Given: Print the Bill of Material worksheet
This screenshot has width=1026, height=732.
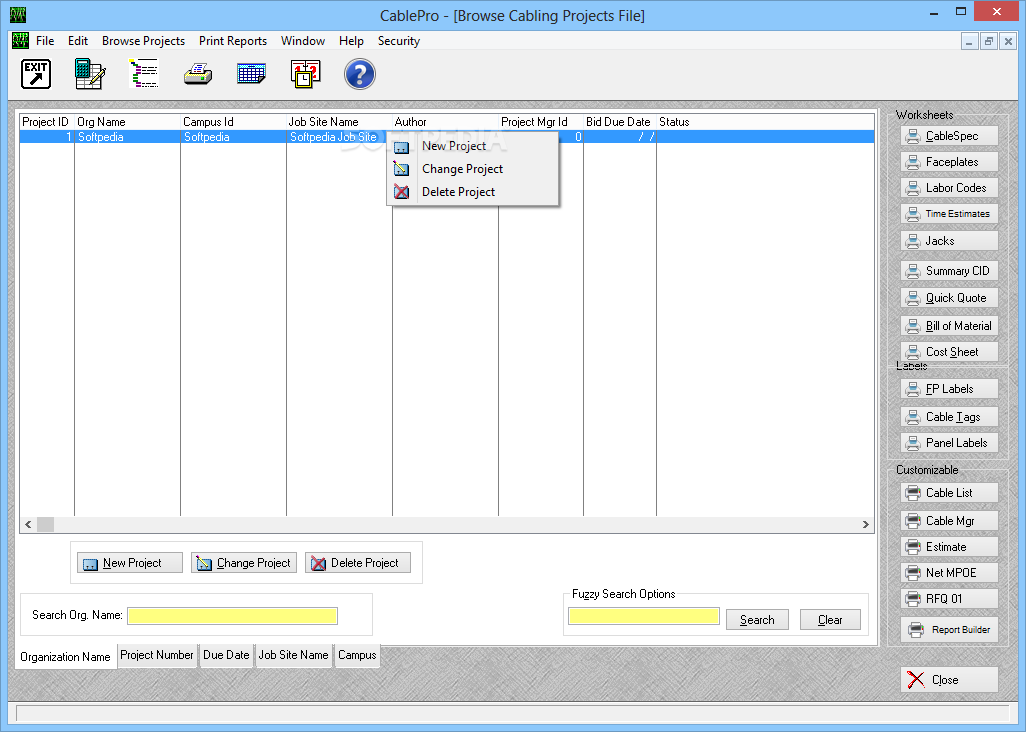Looking at the screenshot, I should (x=949, y=326).
